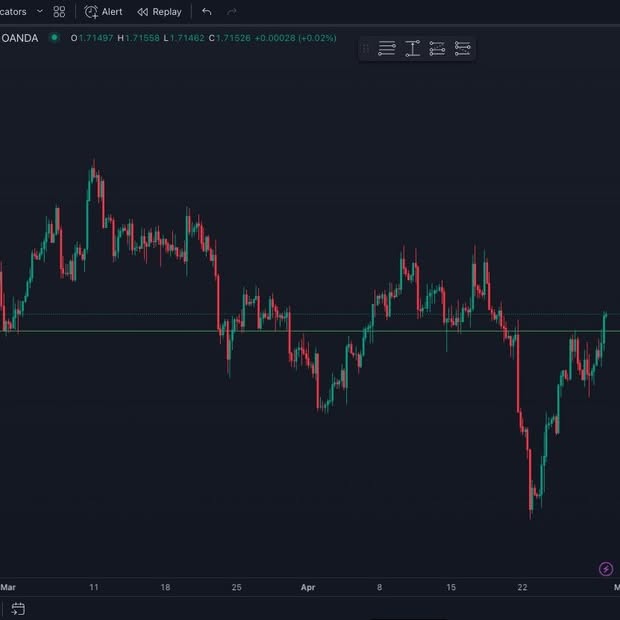Click the purple lightning bolt icon
620x620 pixels.
point(605,569)
